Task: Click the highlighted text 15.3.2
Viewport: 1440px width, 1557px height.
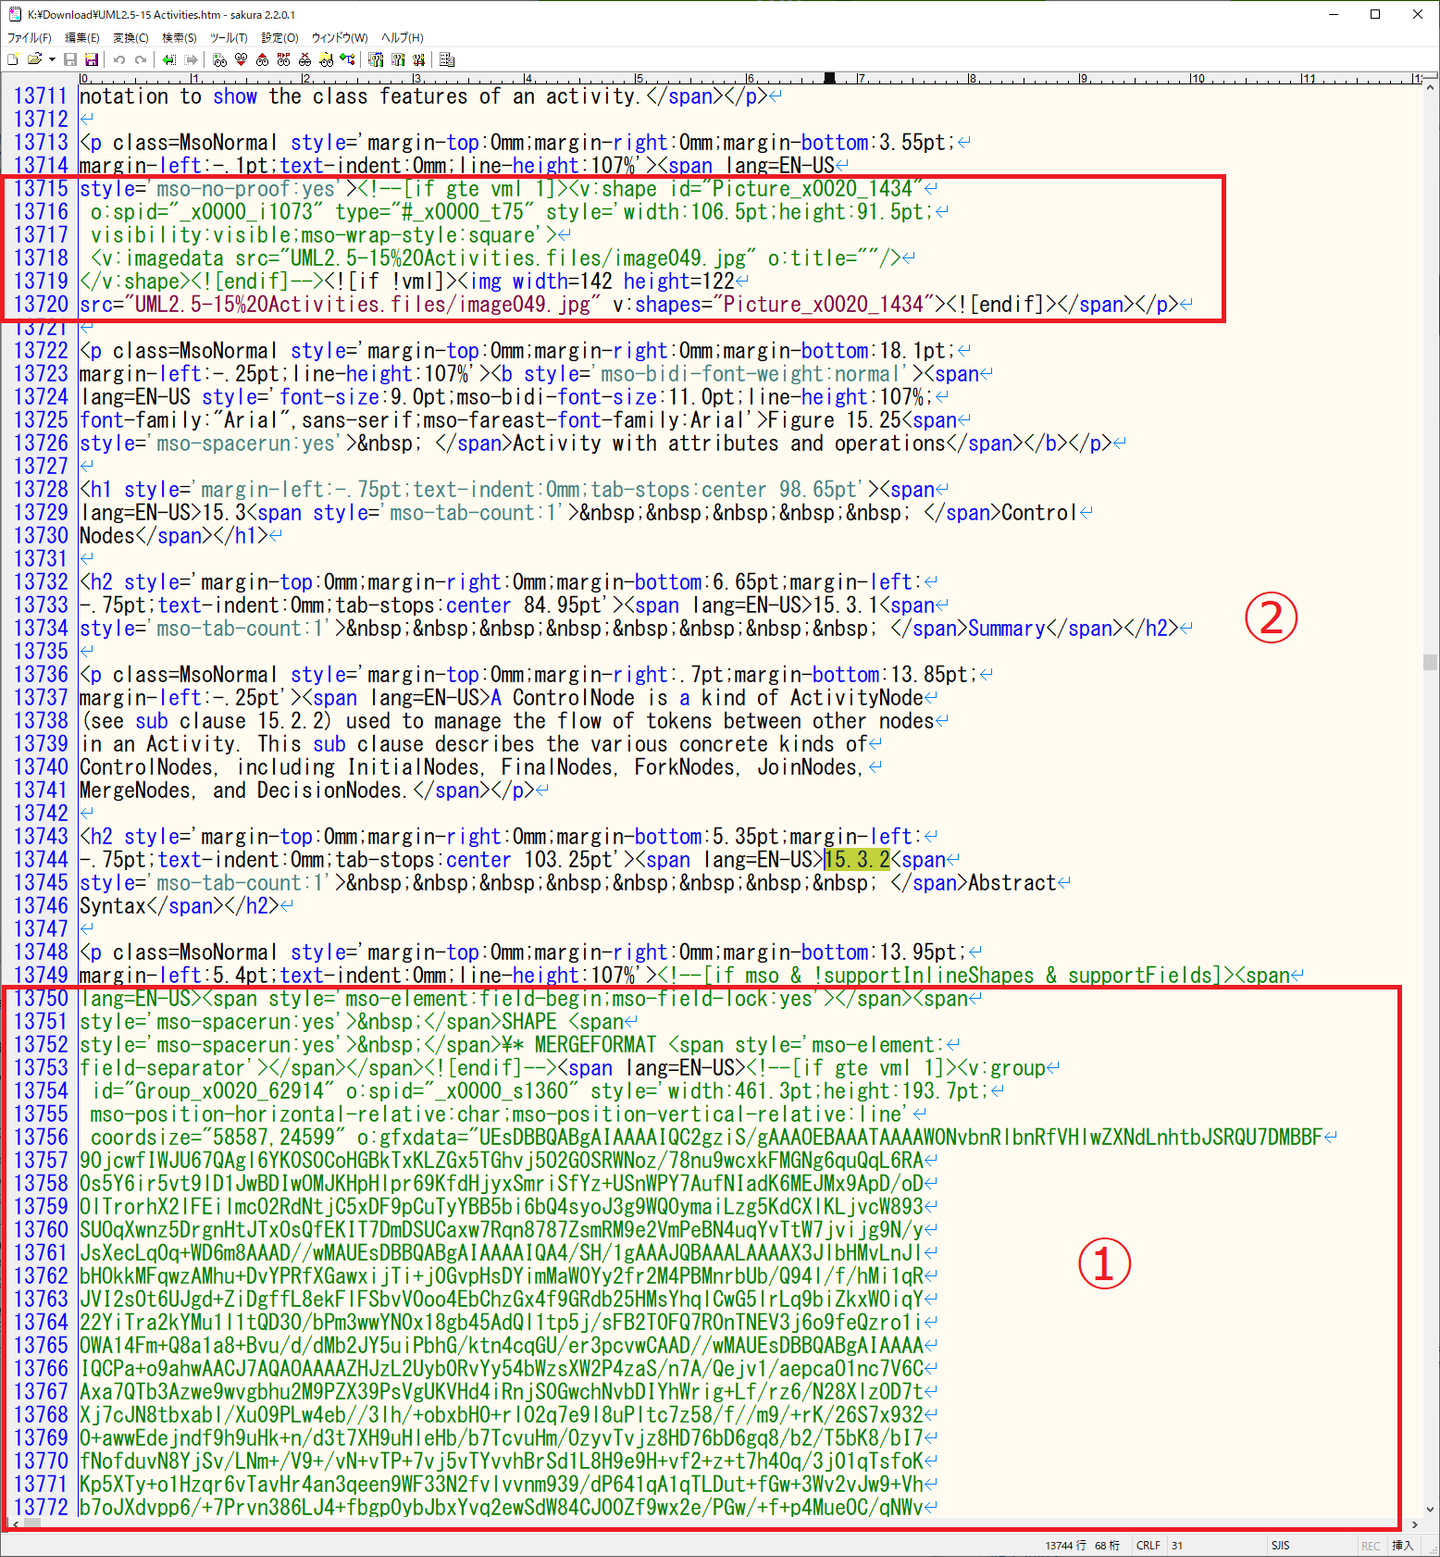Action: pos(857,860)
